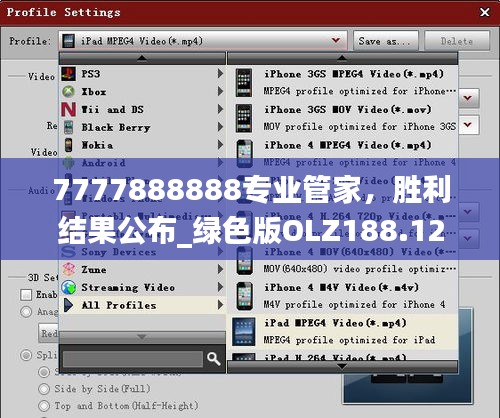Enable the 3D settings checkbox
Screen dimensions: 500x418
(26, 295)
